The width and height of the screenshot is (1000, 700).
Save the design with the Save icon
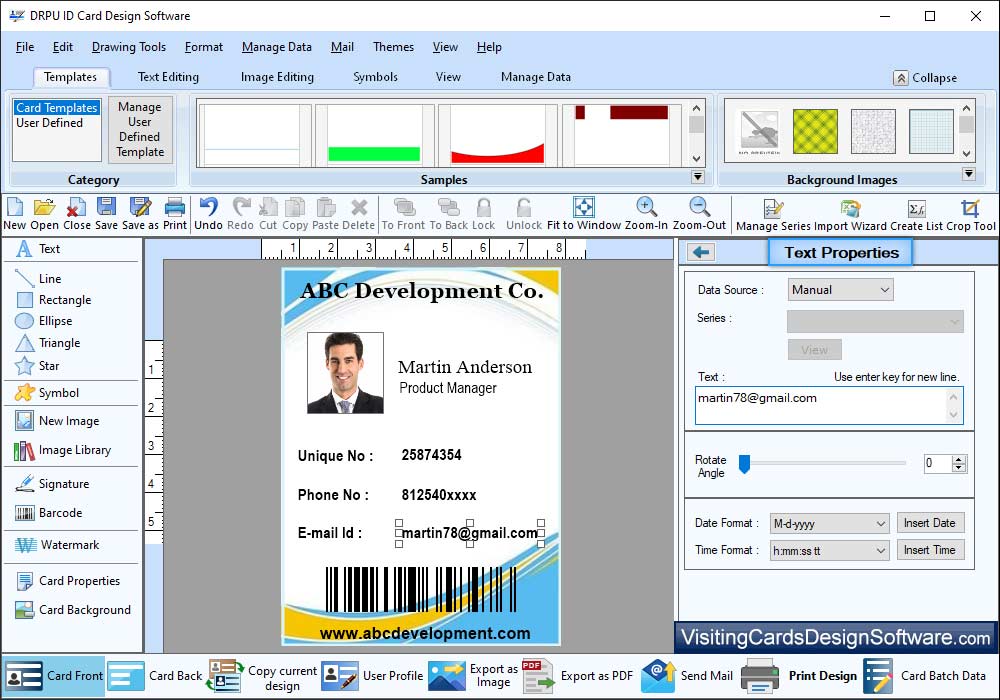point(107,214)
